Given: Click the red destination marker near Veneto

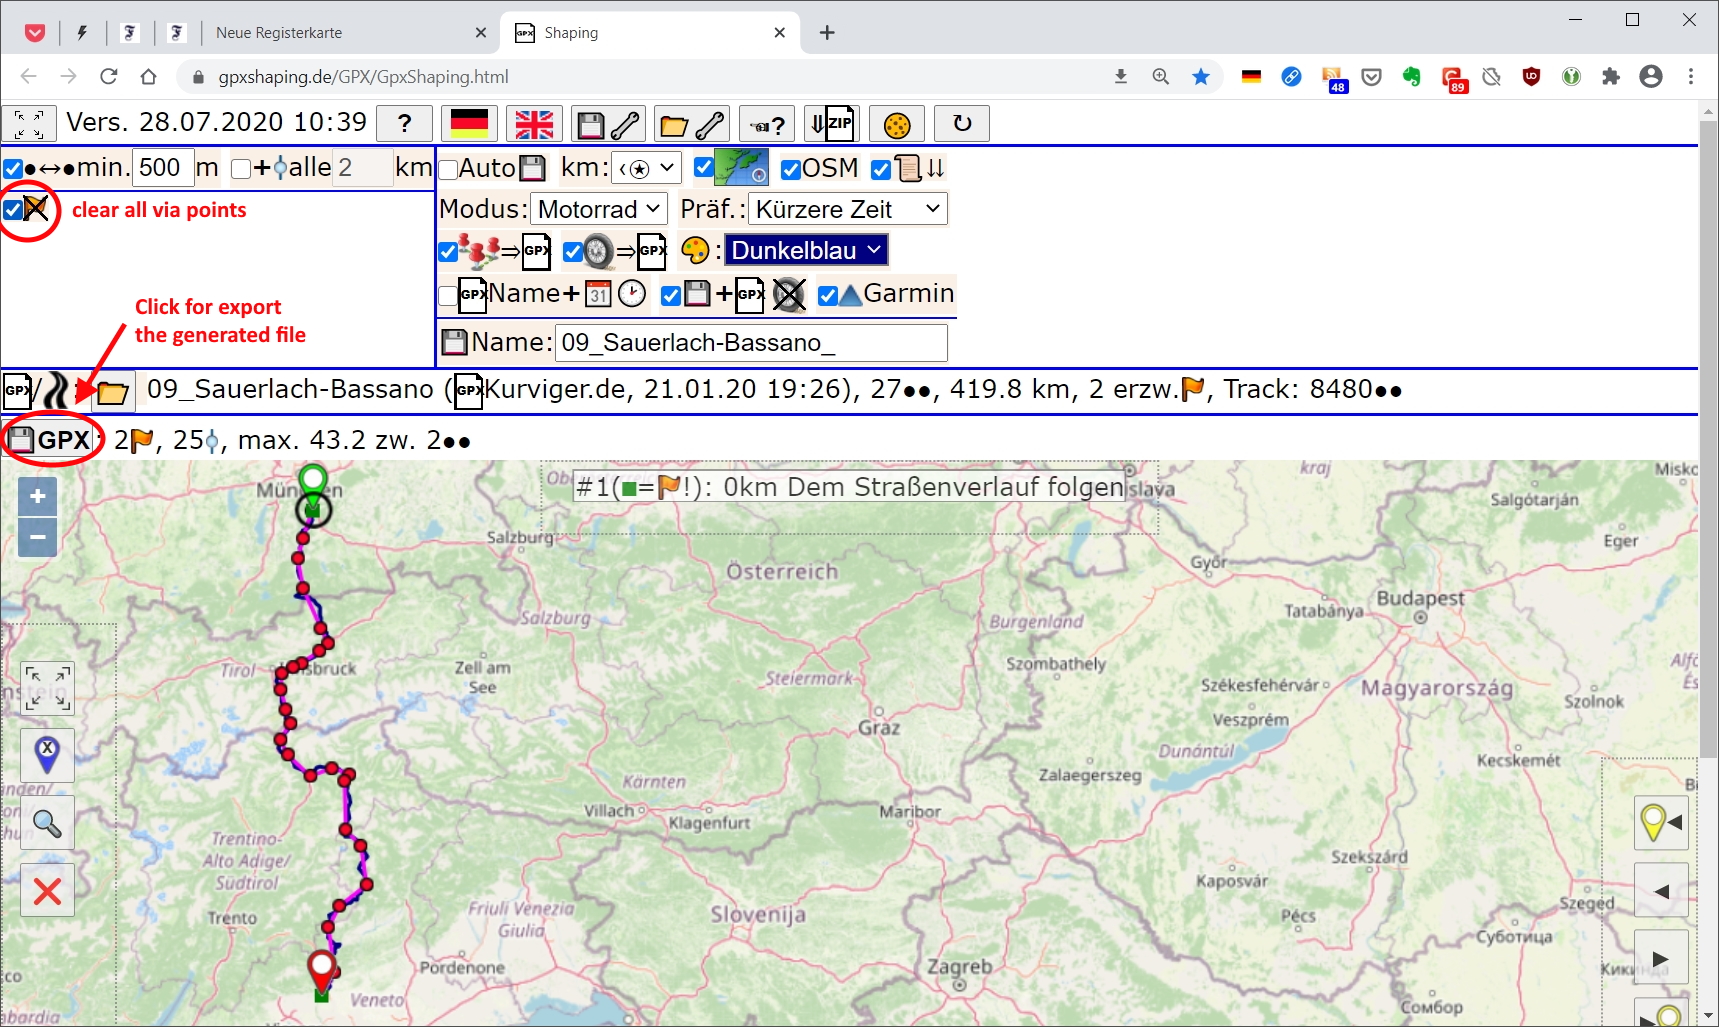Looking at the screenshot, I should pyautogui.click(x=321, y=970).
